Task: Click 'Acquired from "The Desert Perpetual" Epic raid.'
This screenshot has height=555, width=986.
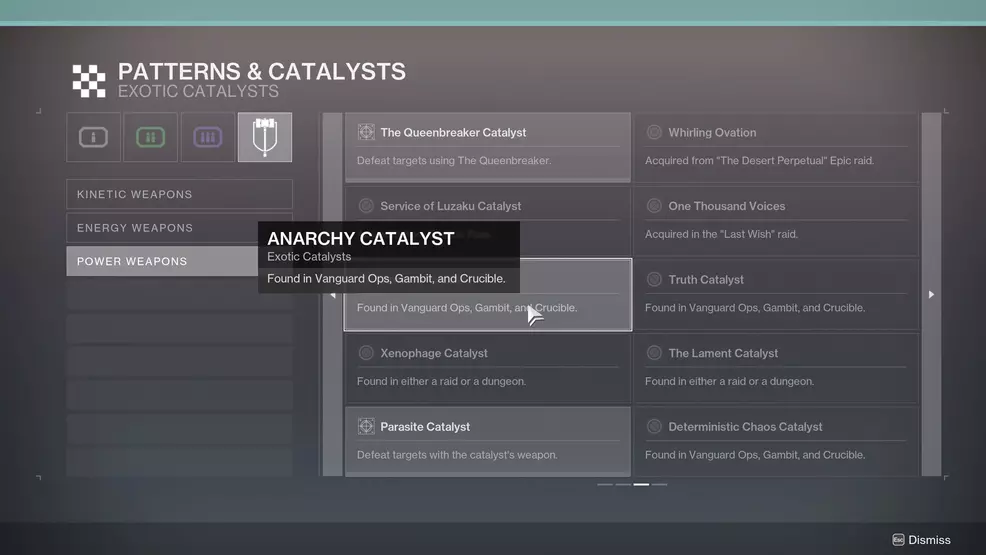Action: [x=759, y=160]
